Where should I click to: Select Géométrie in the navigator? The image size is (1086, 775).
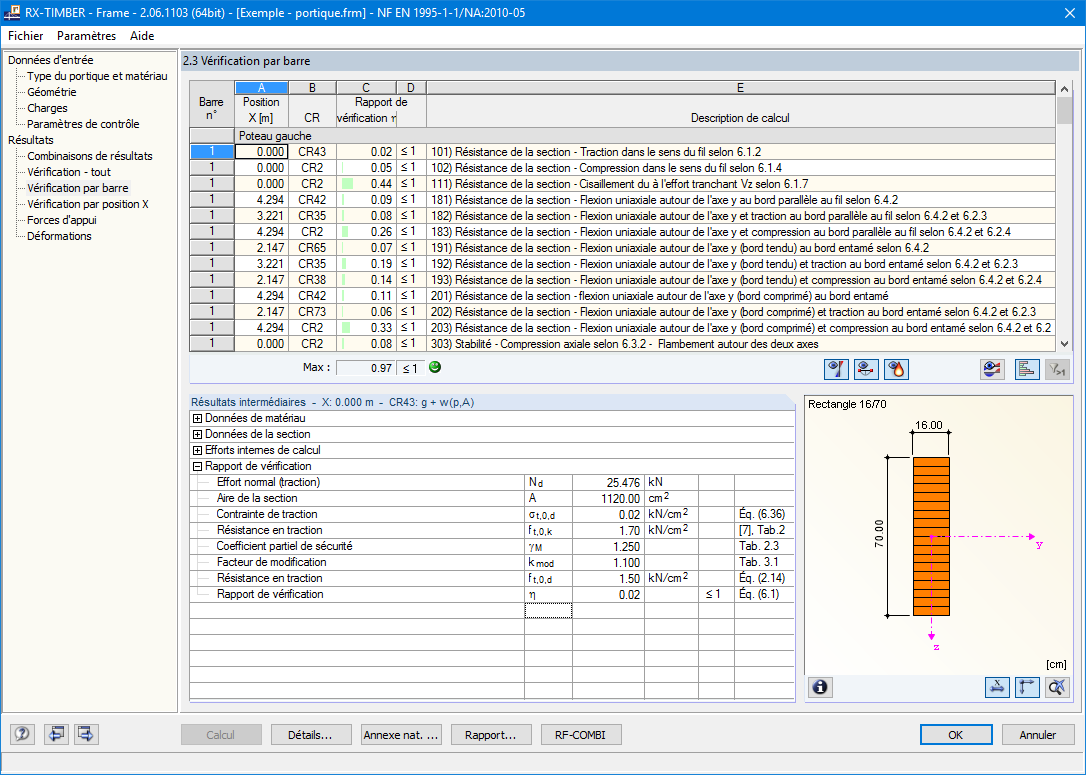tap(52, 92)
